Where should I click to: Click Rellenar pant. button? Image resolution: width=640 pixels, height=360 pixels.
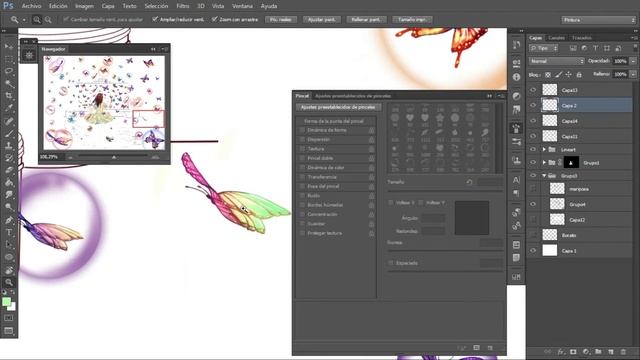pos(366,20)
